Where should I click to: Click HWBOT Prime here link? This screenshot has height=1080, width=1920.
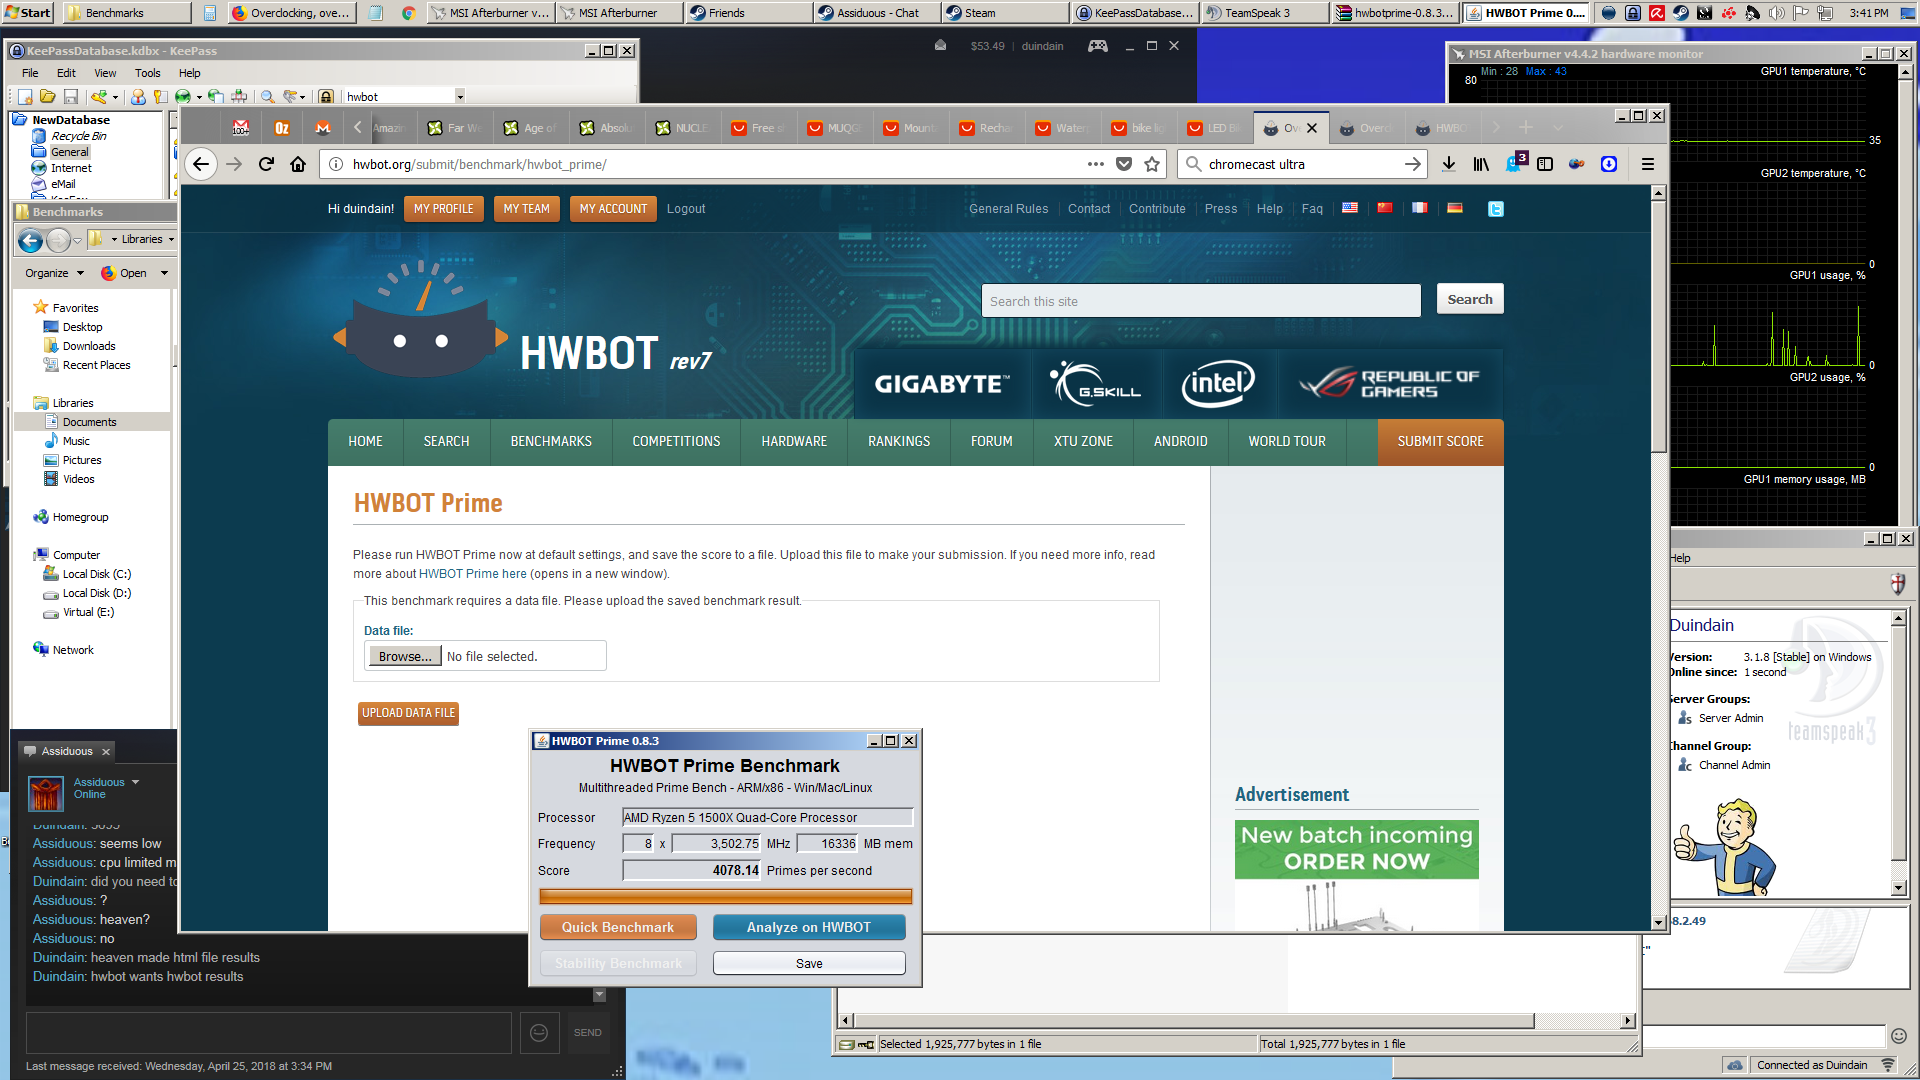point(473,574)
